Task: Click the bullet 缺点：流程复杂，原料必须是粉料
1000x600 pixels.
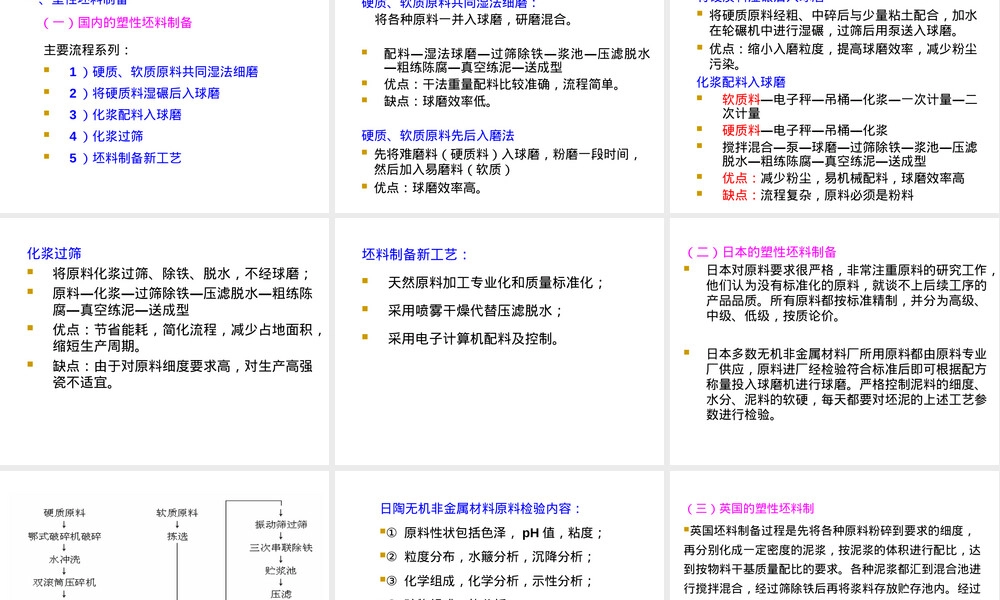Action: (x=818, y=195)
